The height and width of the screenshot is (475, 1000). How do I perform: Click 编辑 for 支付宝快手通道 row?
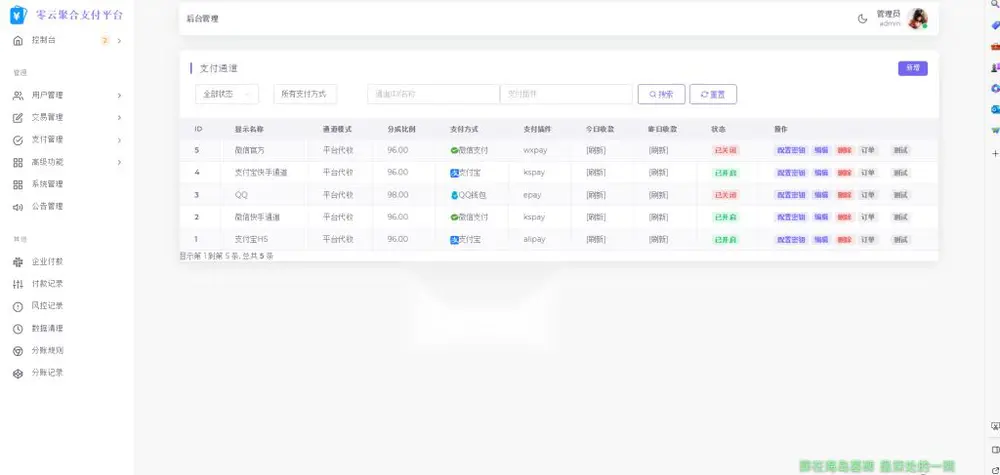tap(821, 173)
